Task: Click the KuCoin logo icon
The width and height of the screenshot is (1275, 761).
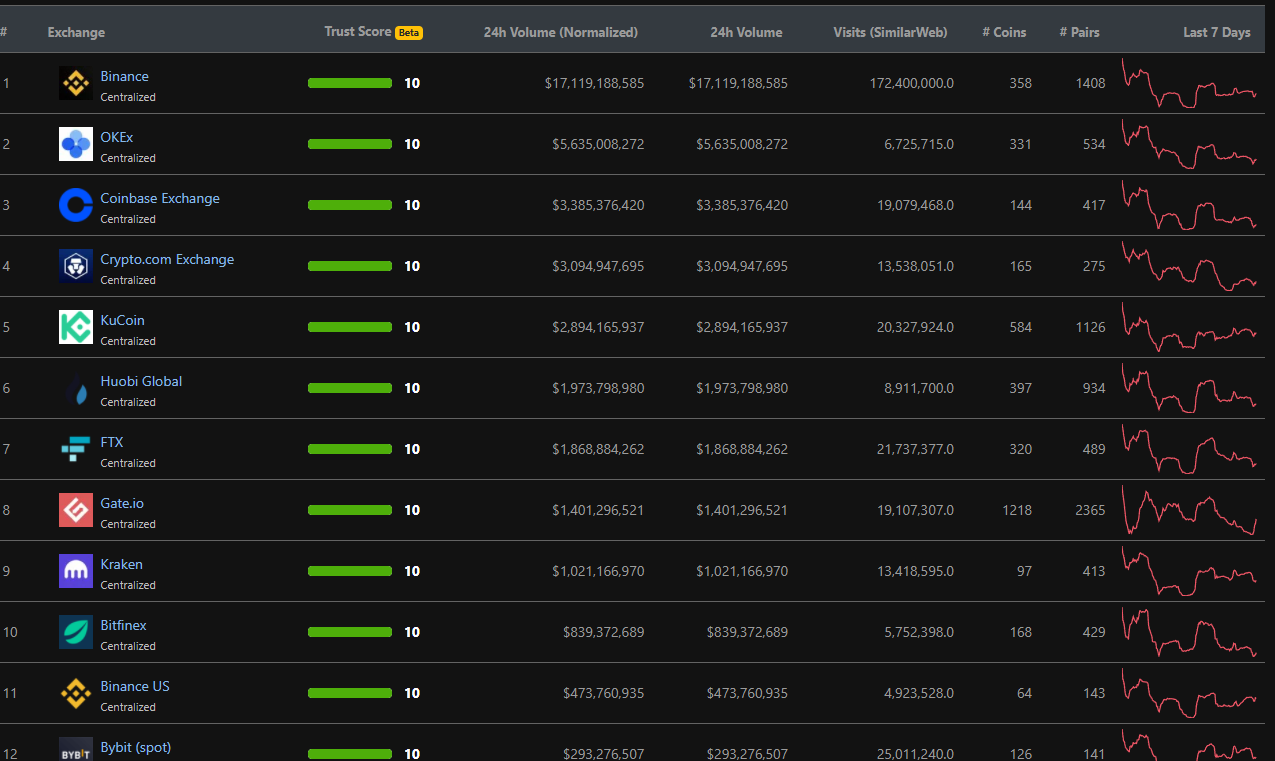Action: (76, 328)
